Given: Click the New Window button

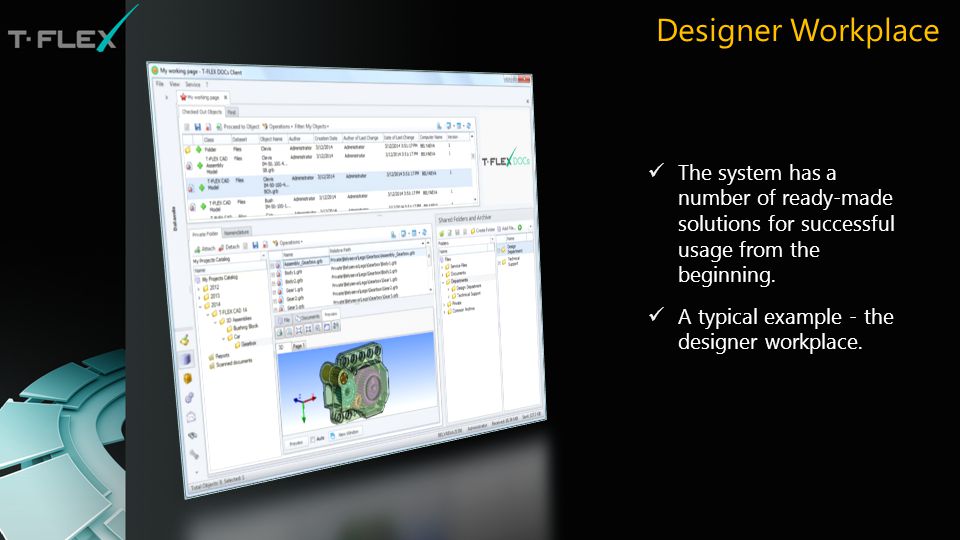Looking at the screenshot, I should point(345,433).
